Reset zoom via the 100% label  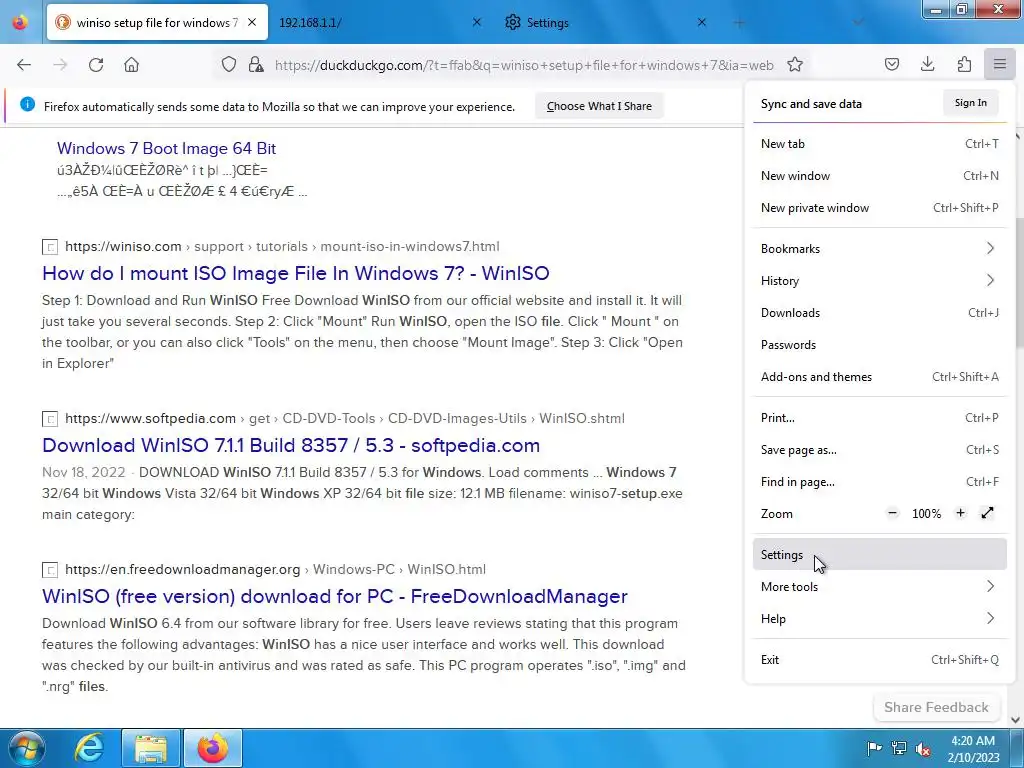pyautogui.click(x=926, y=514)
